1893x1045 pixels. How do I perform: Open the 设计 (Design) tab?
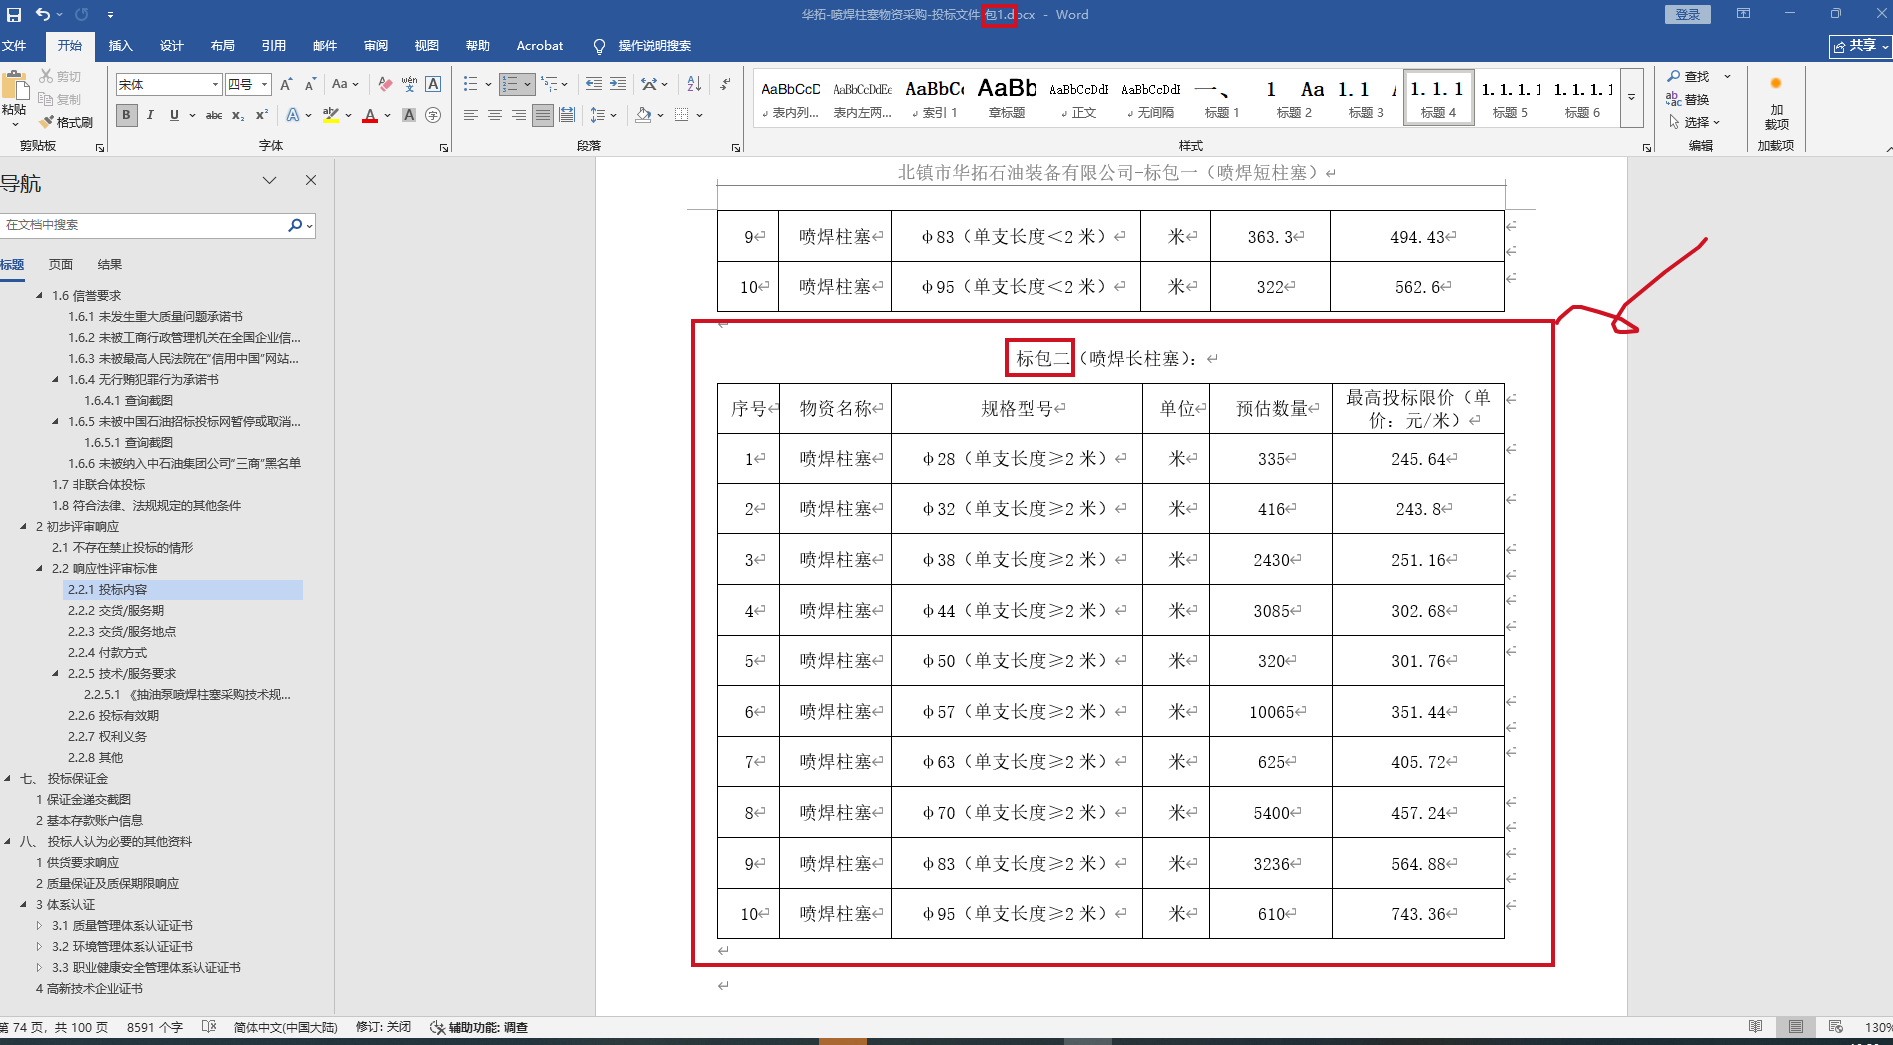171,46
